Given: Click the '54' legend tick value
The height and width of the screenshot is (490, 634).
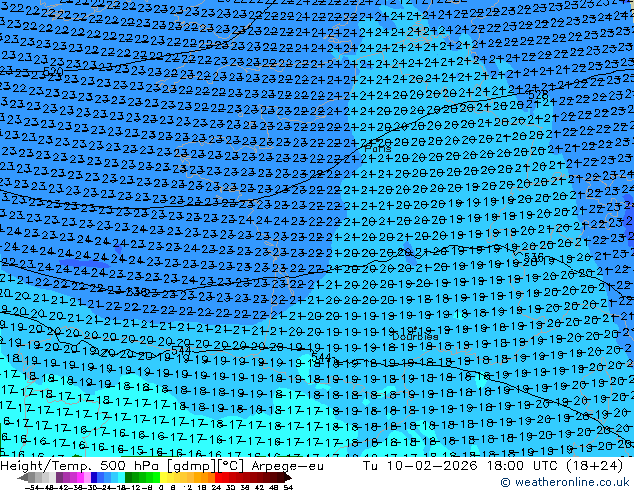Looking at the screenshot, I should click(x=288, y=488).
